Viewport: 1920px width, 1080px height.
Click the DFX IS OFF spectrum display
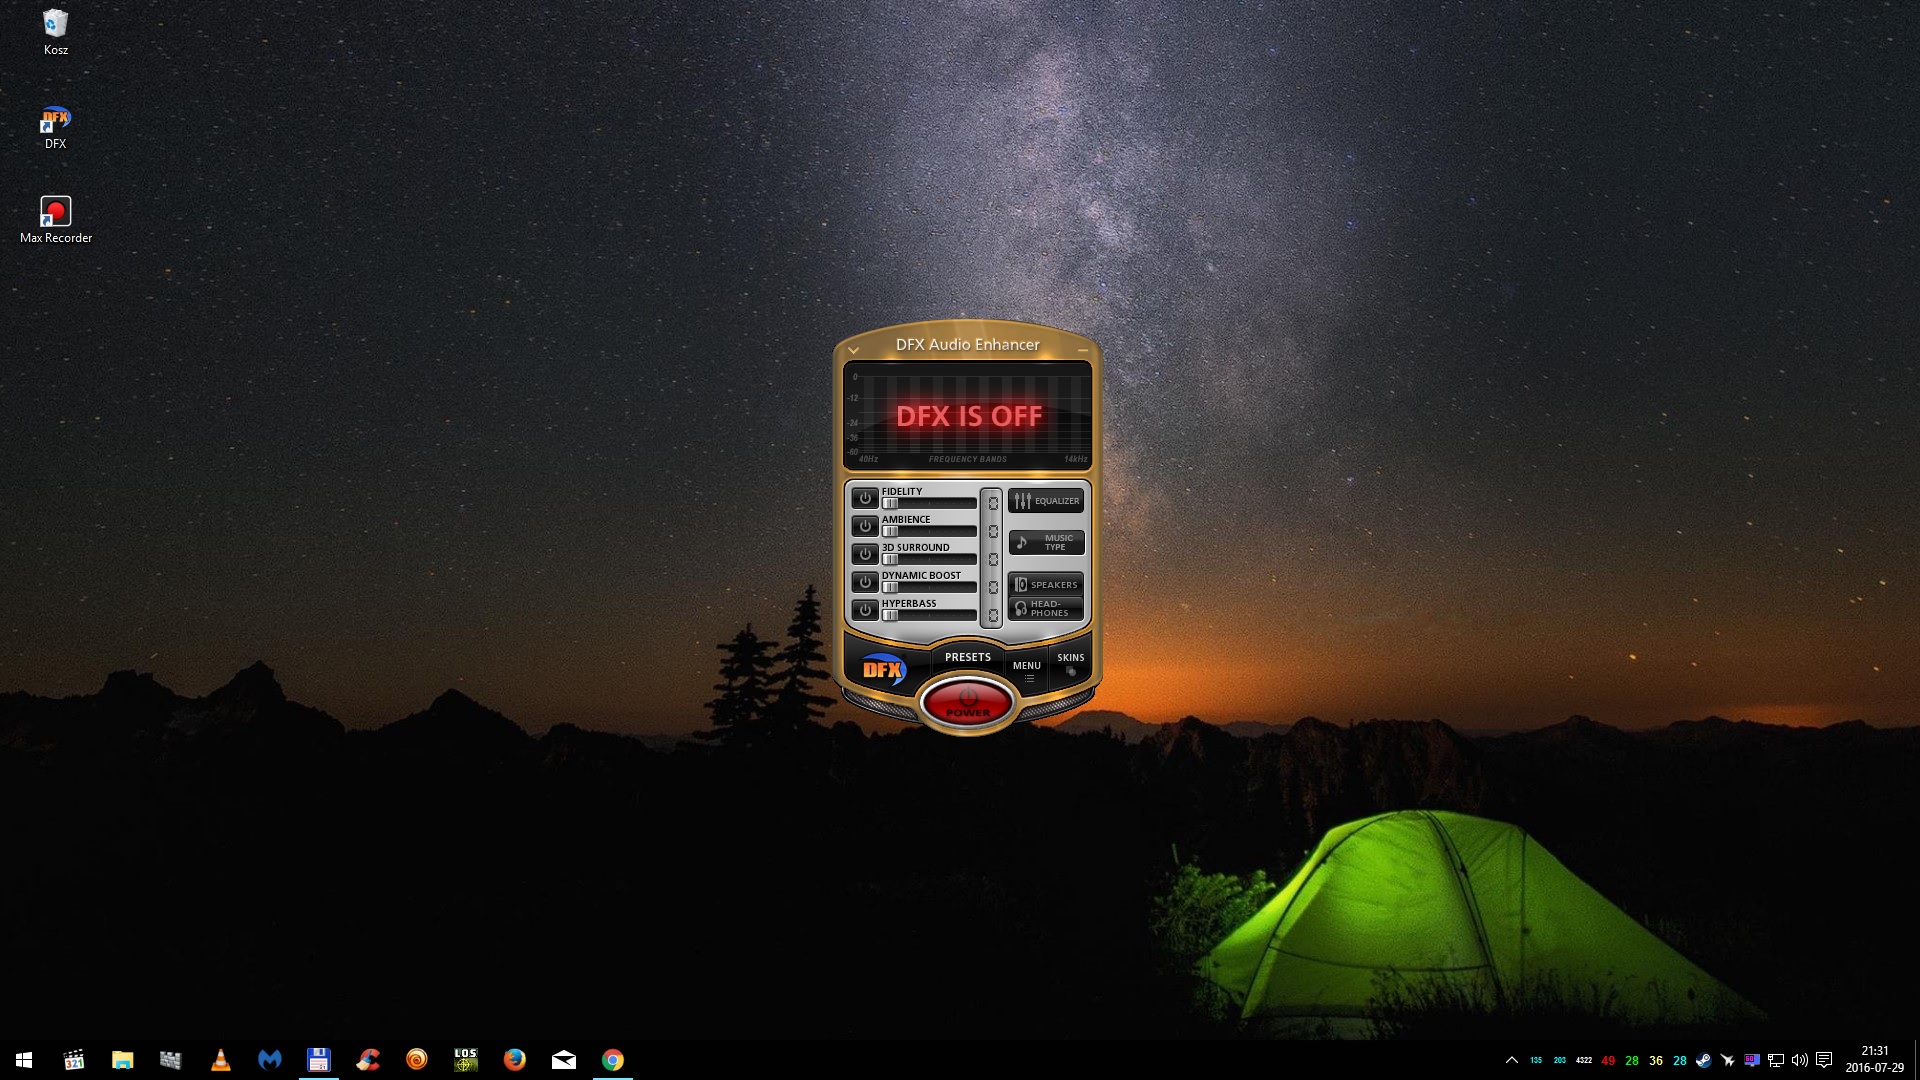pos(967,415)
